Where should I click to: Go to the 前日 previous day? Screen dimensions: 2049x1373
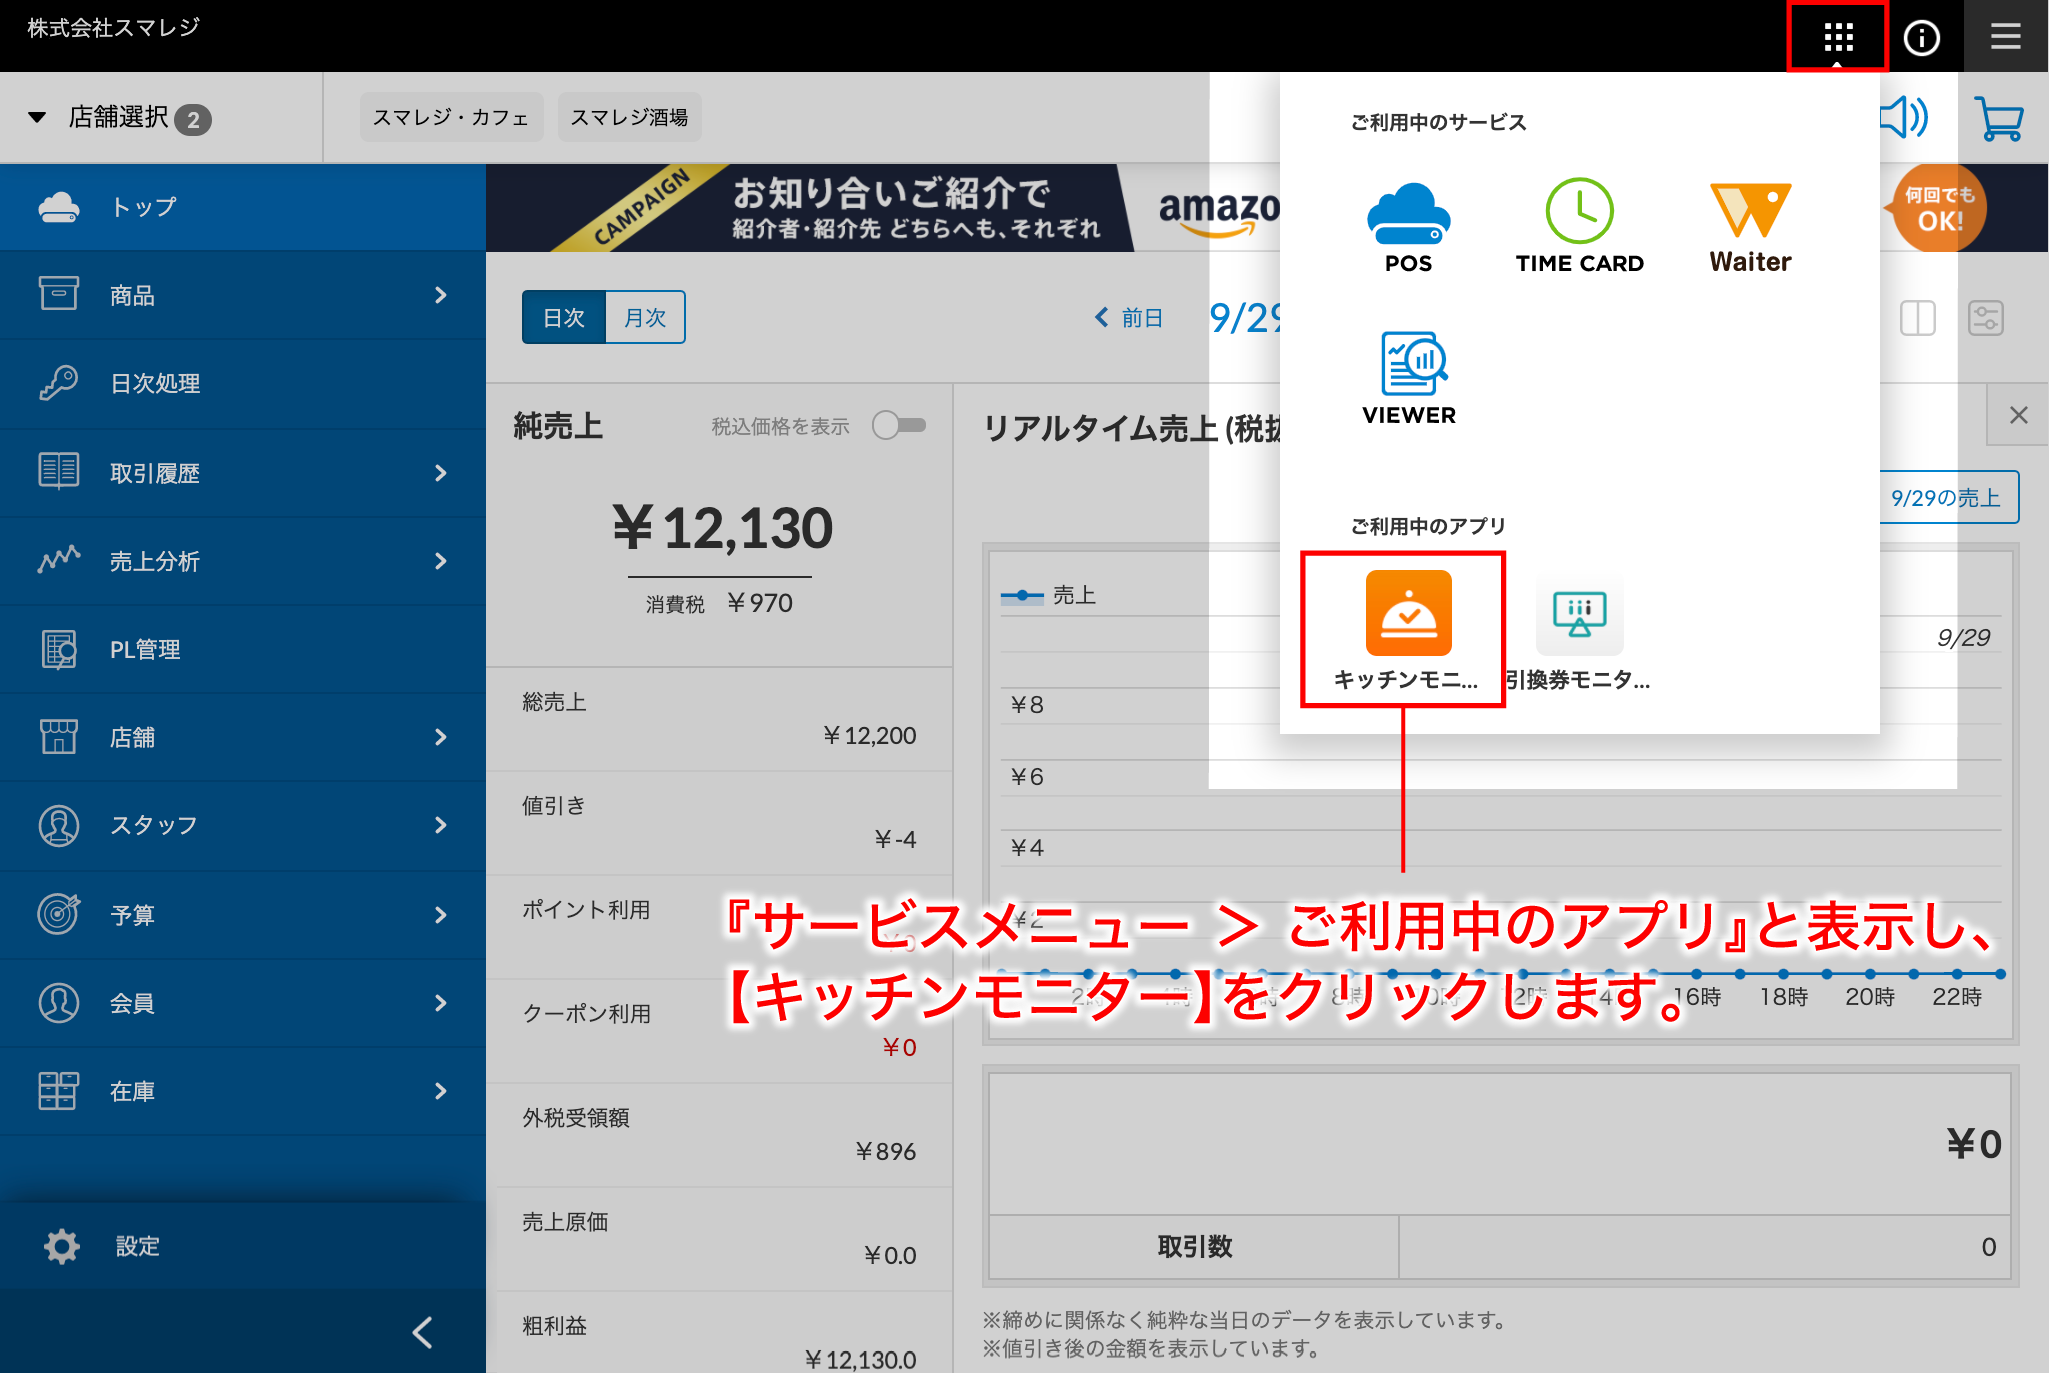[x=1129, y=318]
